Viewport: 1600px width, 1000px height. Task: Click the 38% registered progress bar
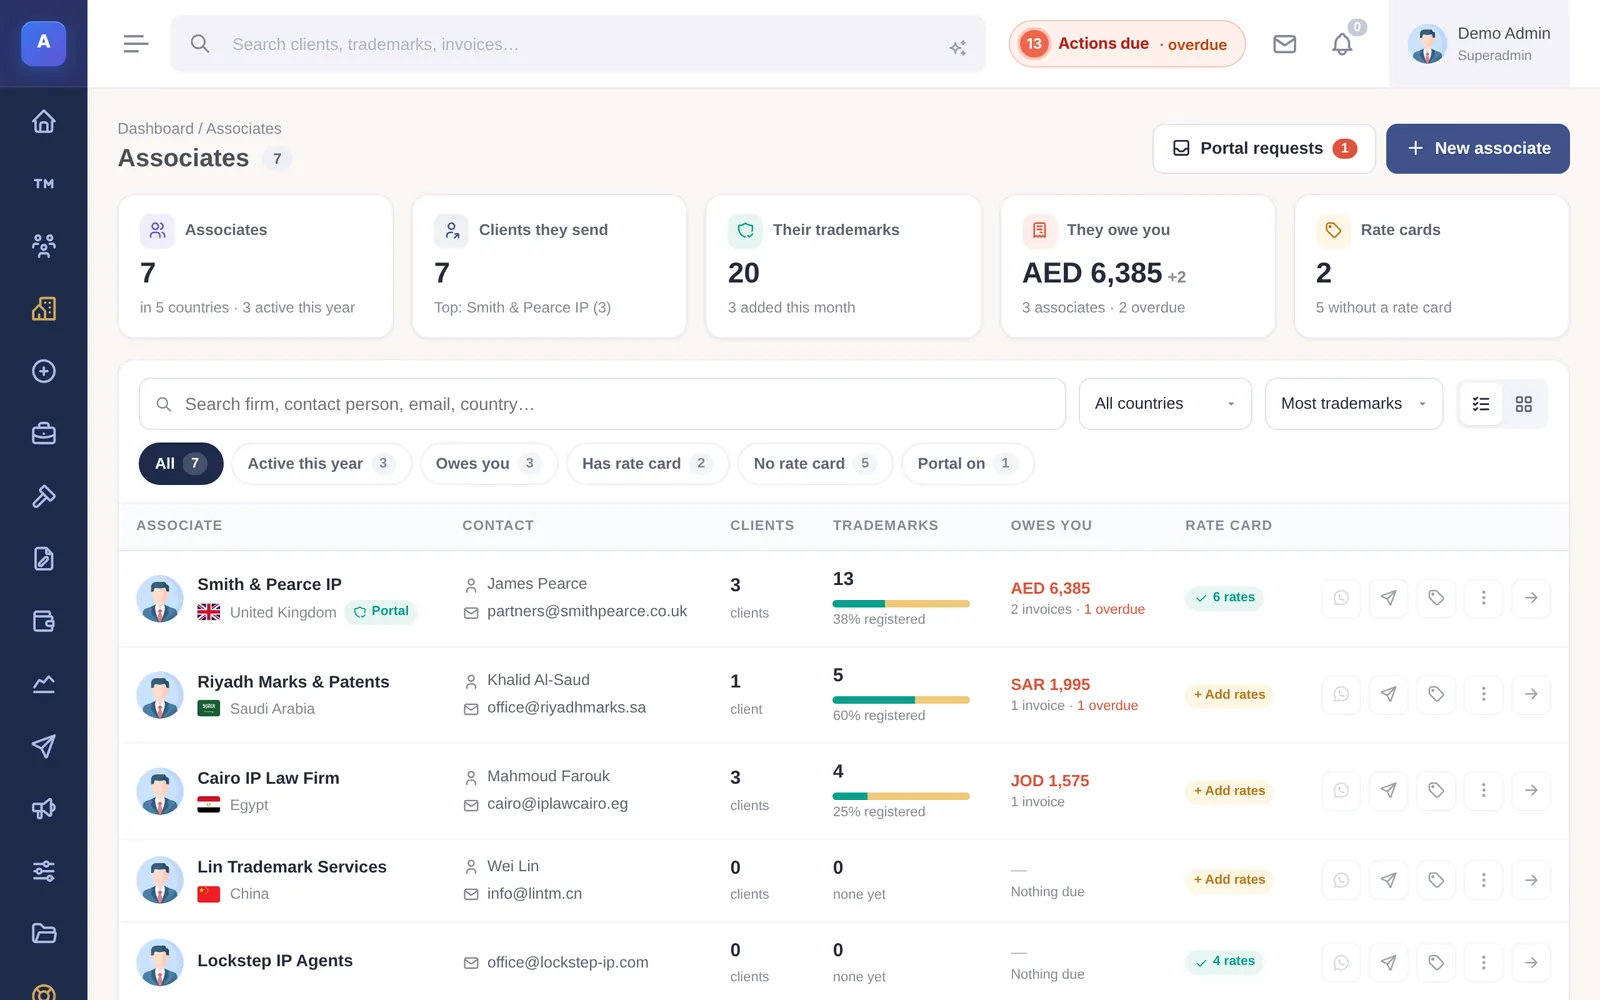pyautogui.click(x=901, y=604)
